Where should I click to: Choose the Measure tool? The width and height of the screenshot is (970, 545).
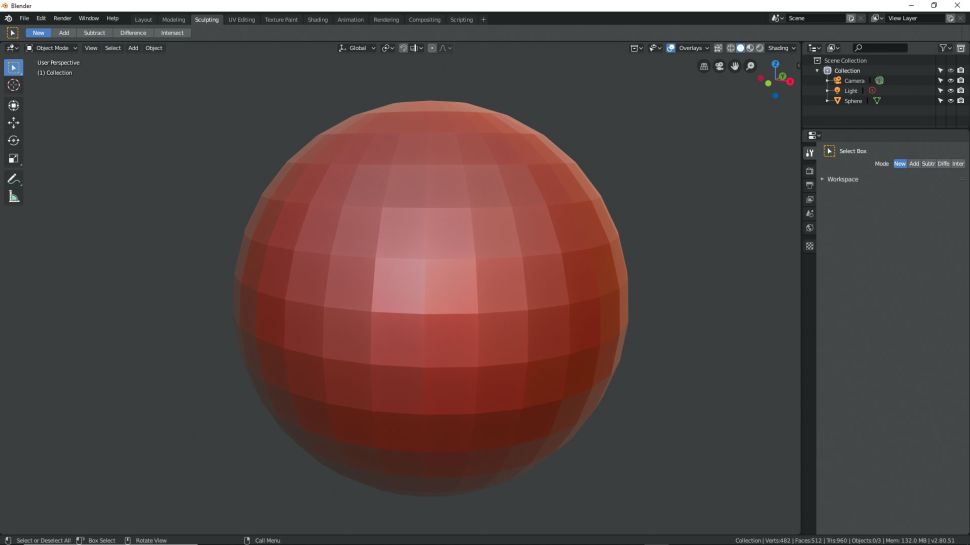[14, 197]
